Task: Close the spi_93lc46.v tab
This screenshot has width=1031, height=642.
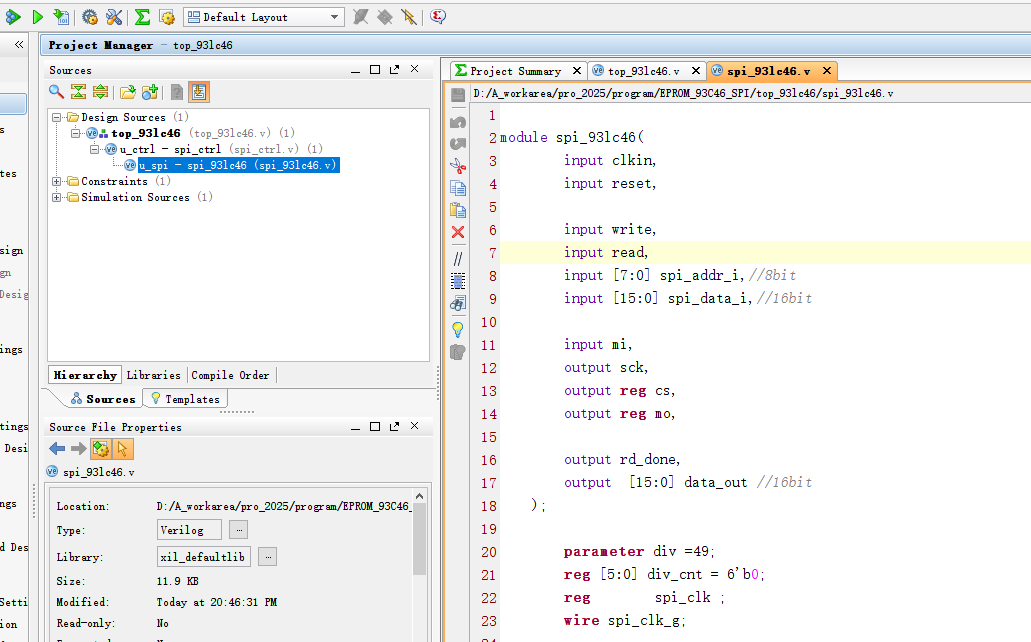Action: coord(827,70)
